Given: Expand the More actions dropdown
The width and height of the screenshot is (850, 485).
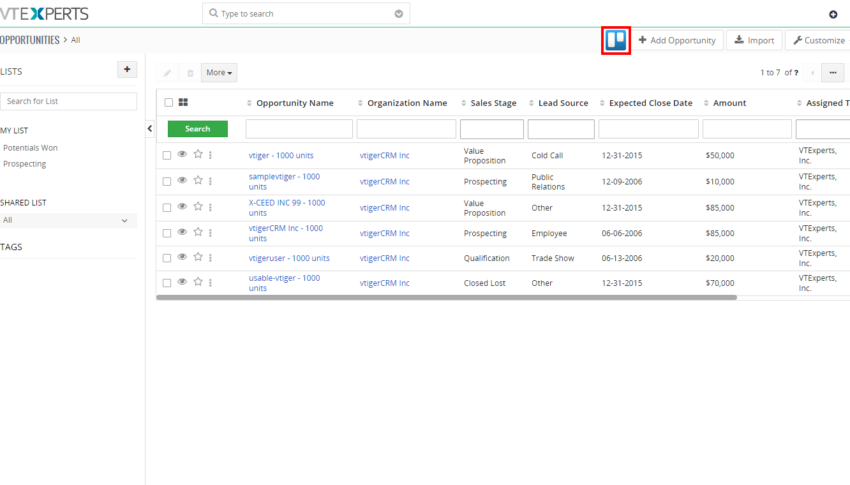Looking at the screenshot, I should (219, 73).
